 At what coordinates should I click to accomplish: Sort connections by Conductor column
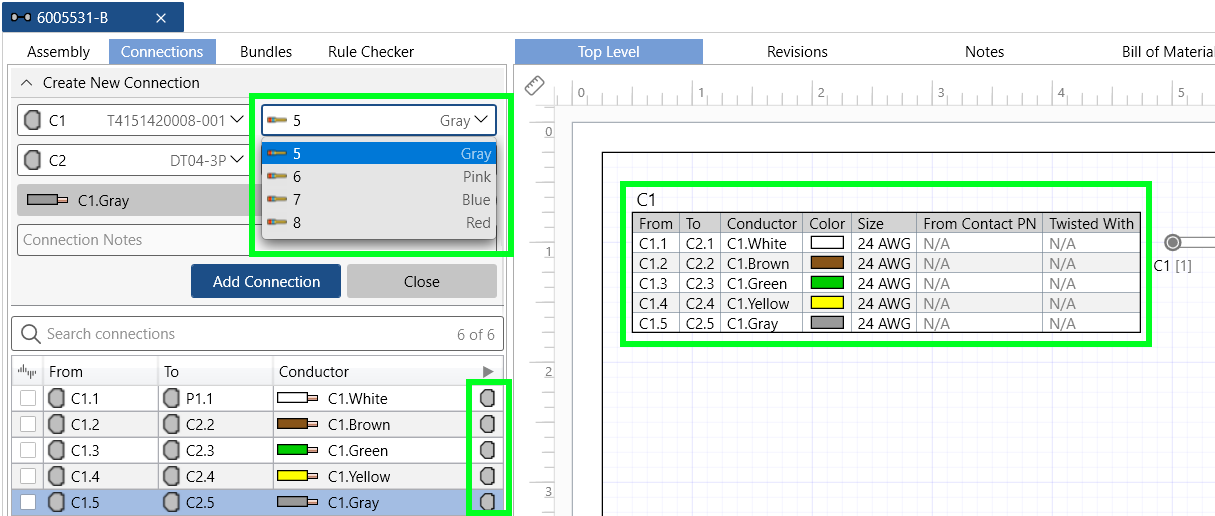[314, 372]
